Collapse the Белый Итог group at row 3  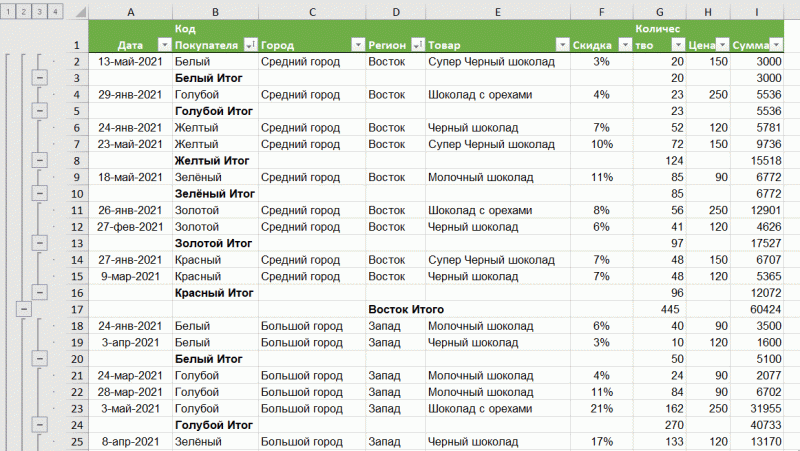pyautogui.click(x=39, y=77)
